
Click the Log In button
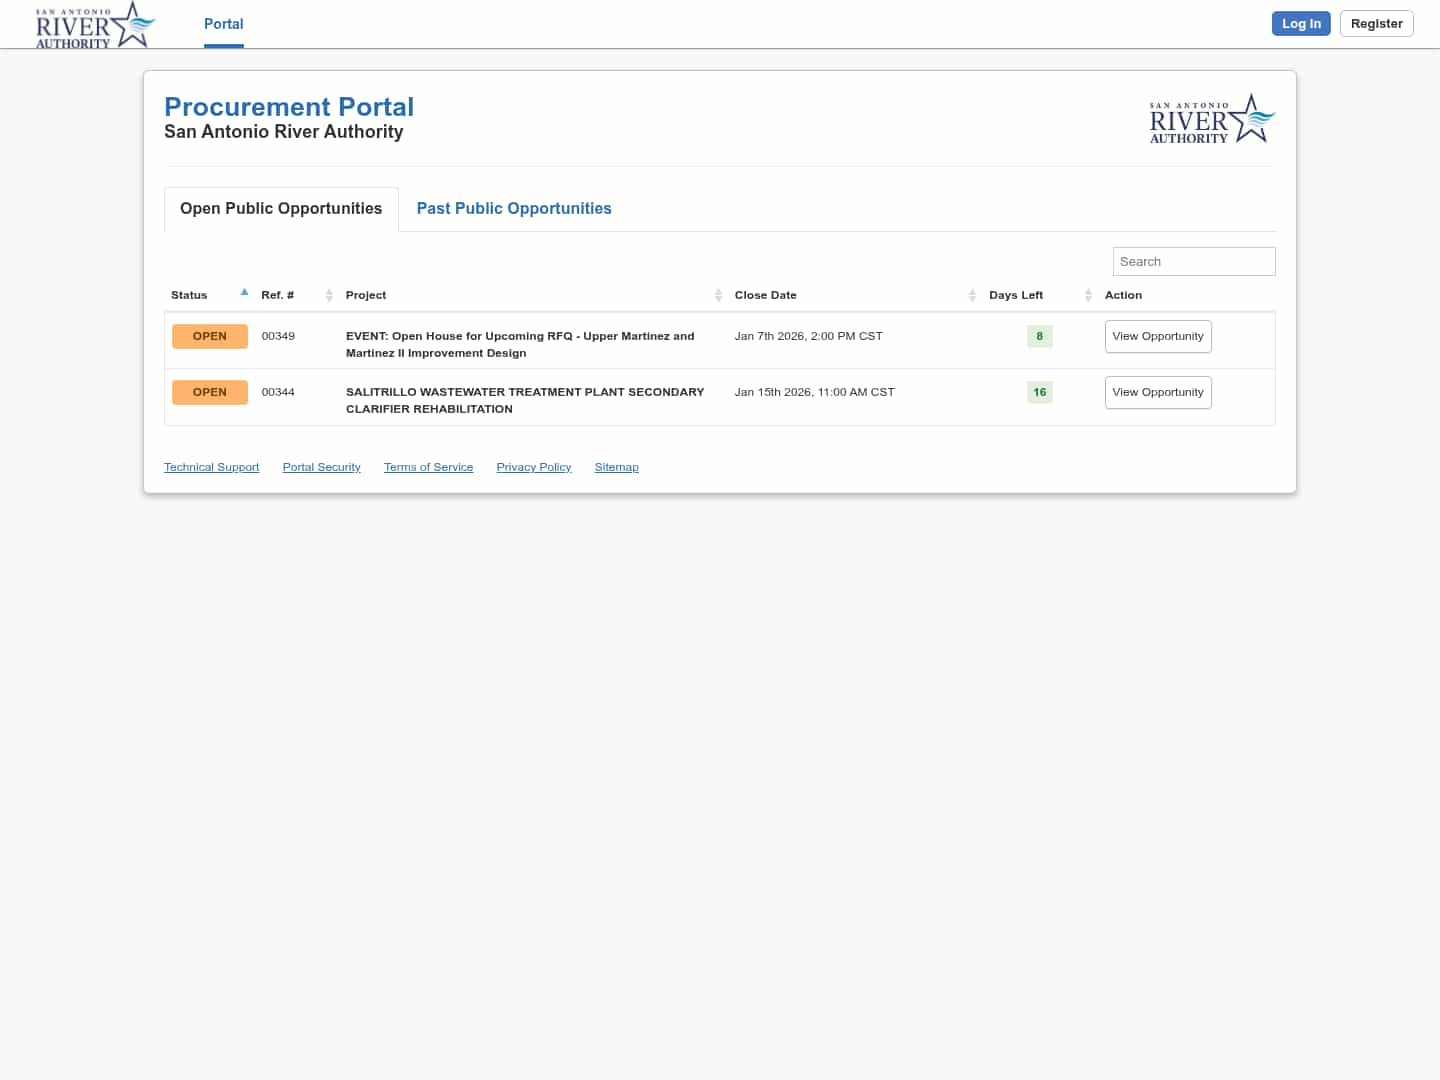point(1301,23)
